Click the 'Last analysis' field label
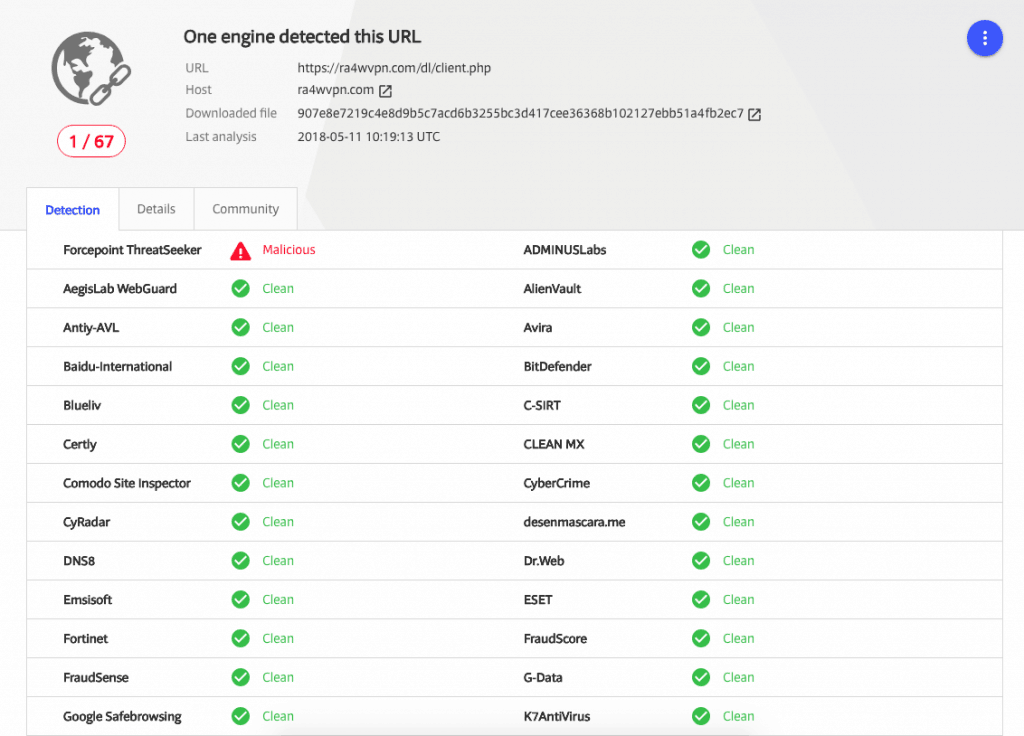The width and height of the screenshot is (1024, 736). tap(221, 136)
